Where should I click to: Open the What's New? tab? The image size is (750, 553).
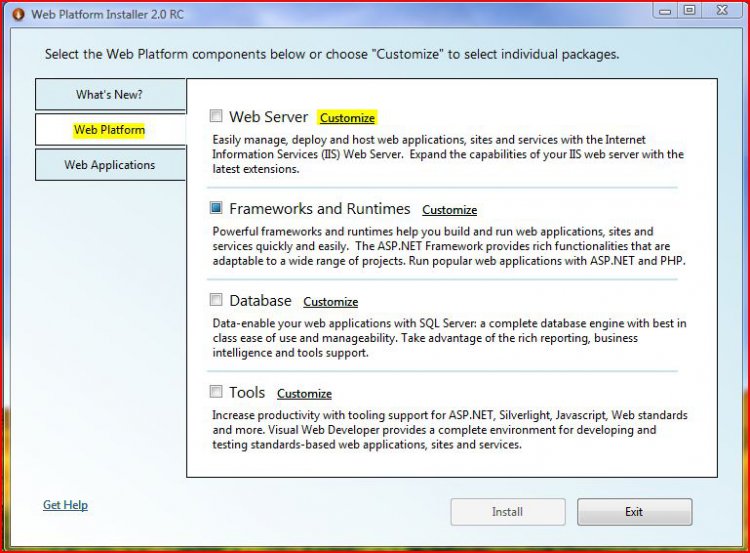110,94
